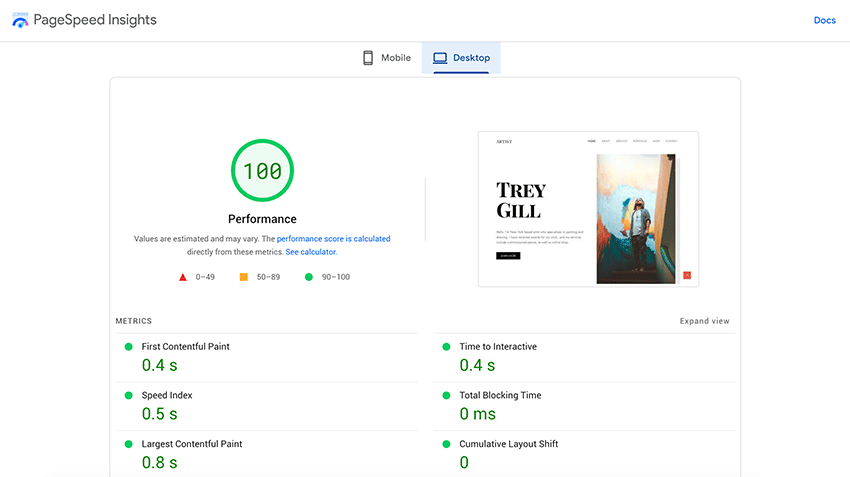Screen dimensions: 850x477
Task: Click the mobile phone icon
Action: (x=368, y=57)
